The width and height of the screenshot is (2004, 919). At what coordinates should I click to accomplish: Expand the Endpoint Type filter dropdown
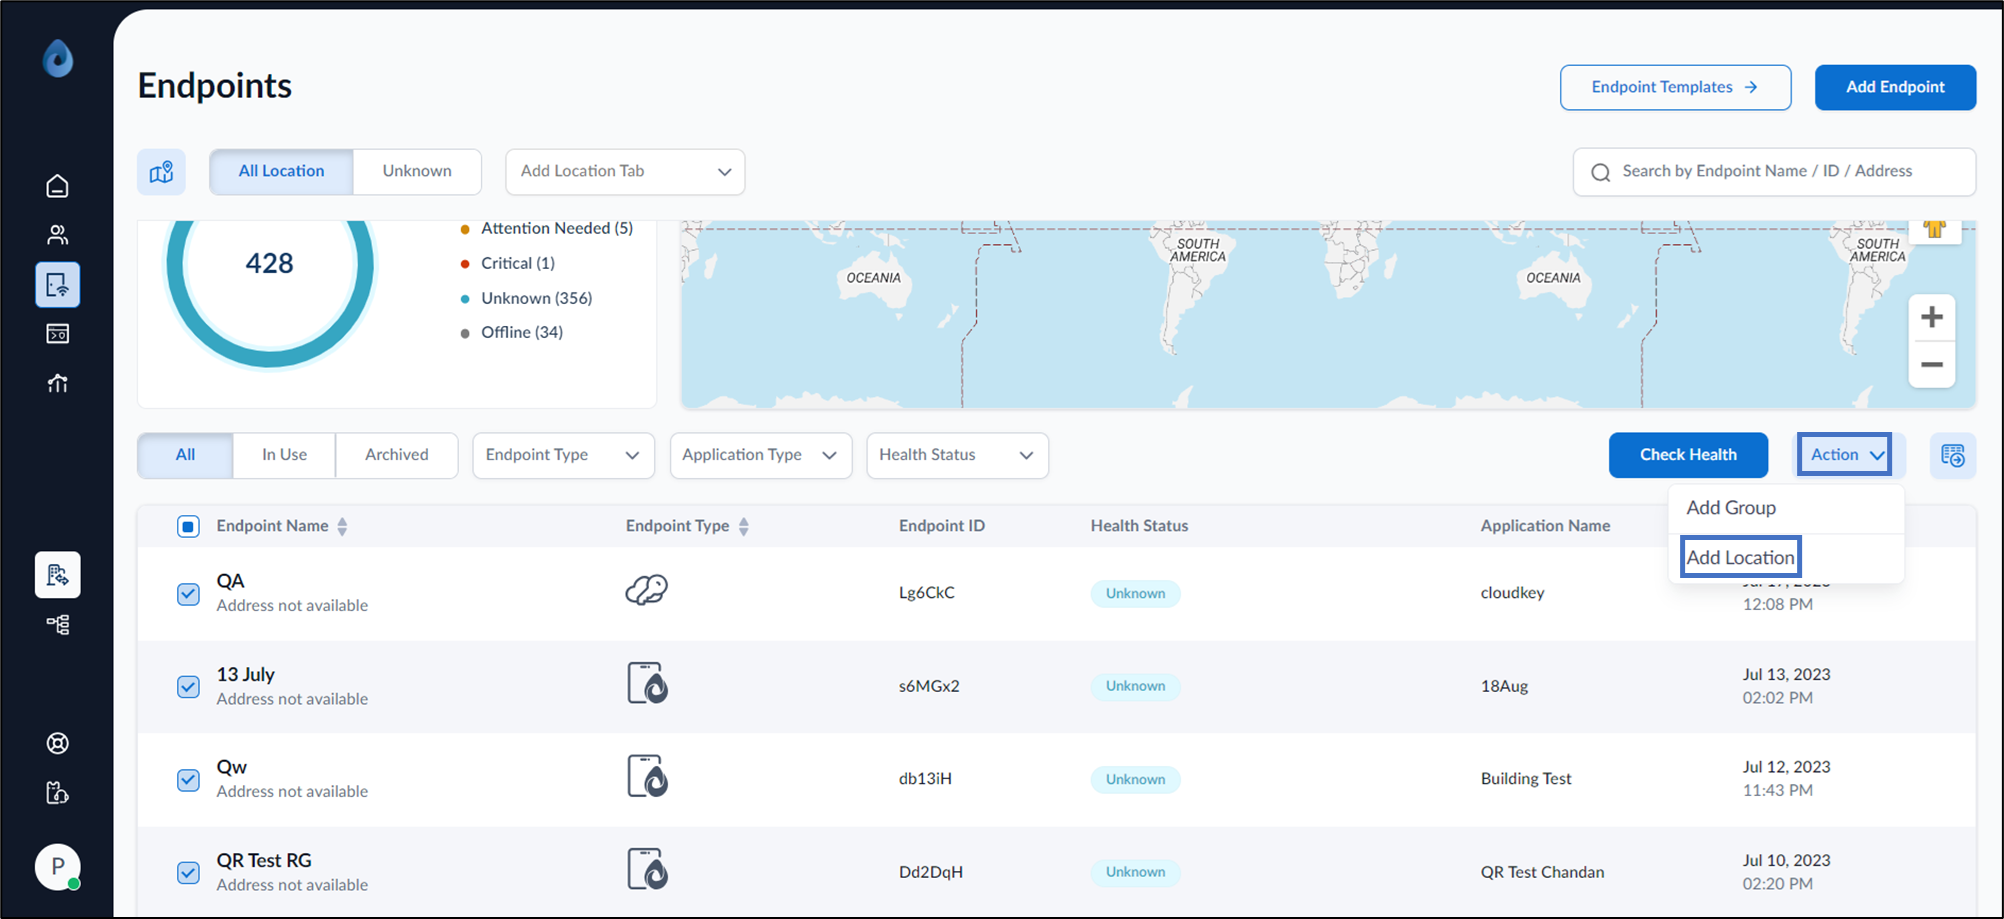(x=563, y=455)
